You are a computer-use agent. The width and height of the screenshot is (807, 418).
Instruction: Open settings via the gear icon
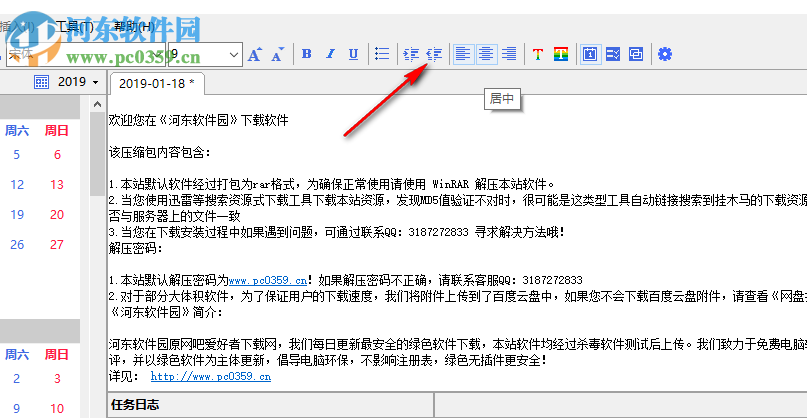665,54
